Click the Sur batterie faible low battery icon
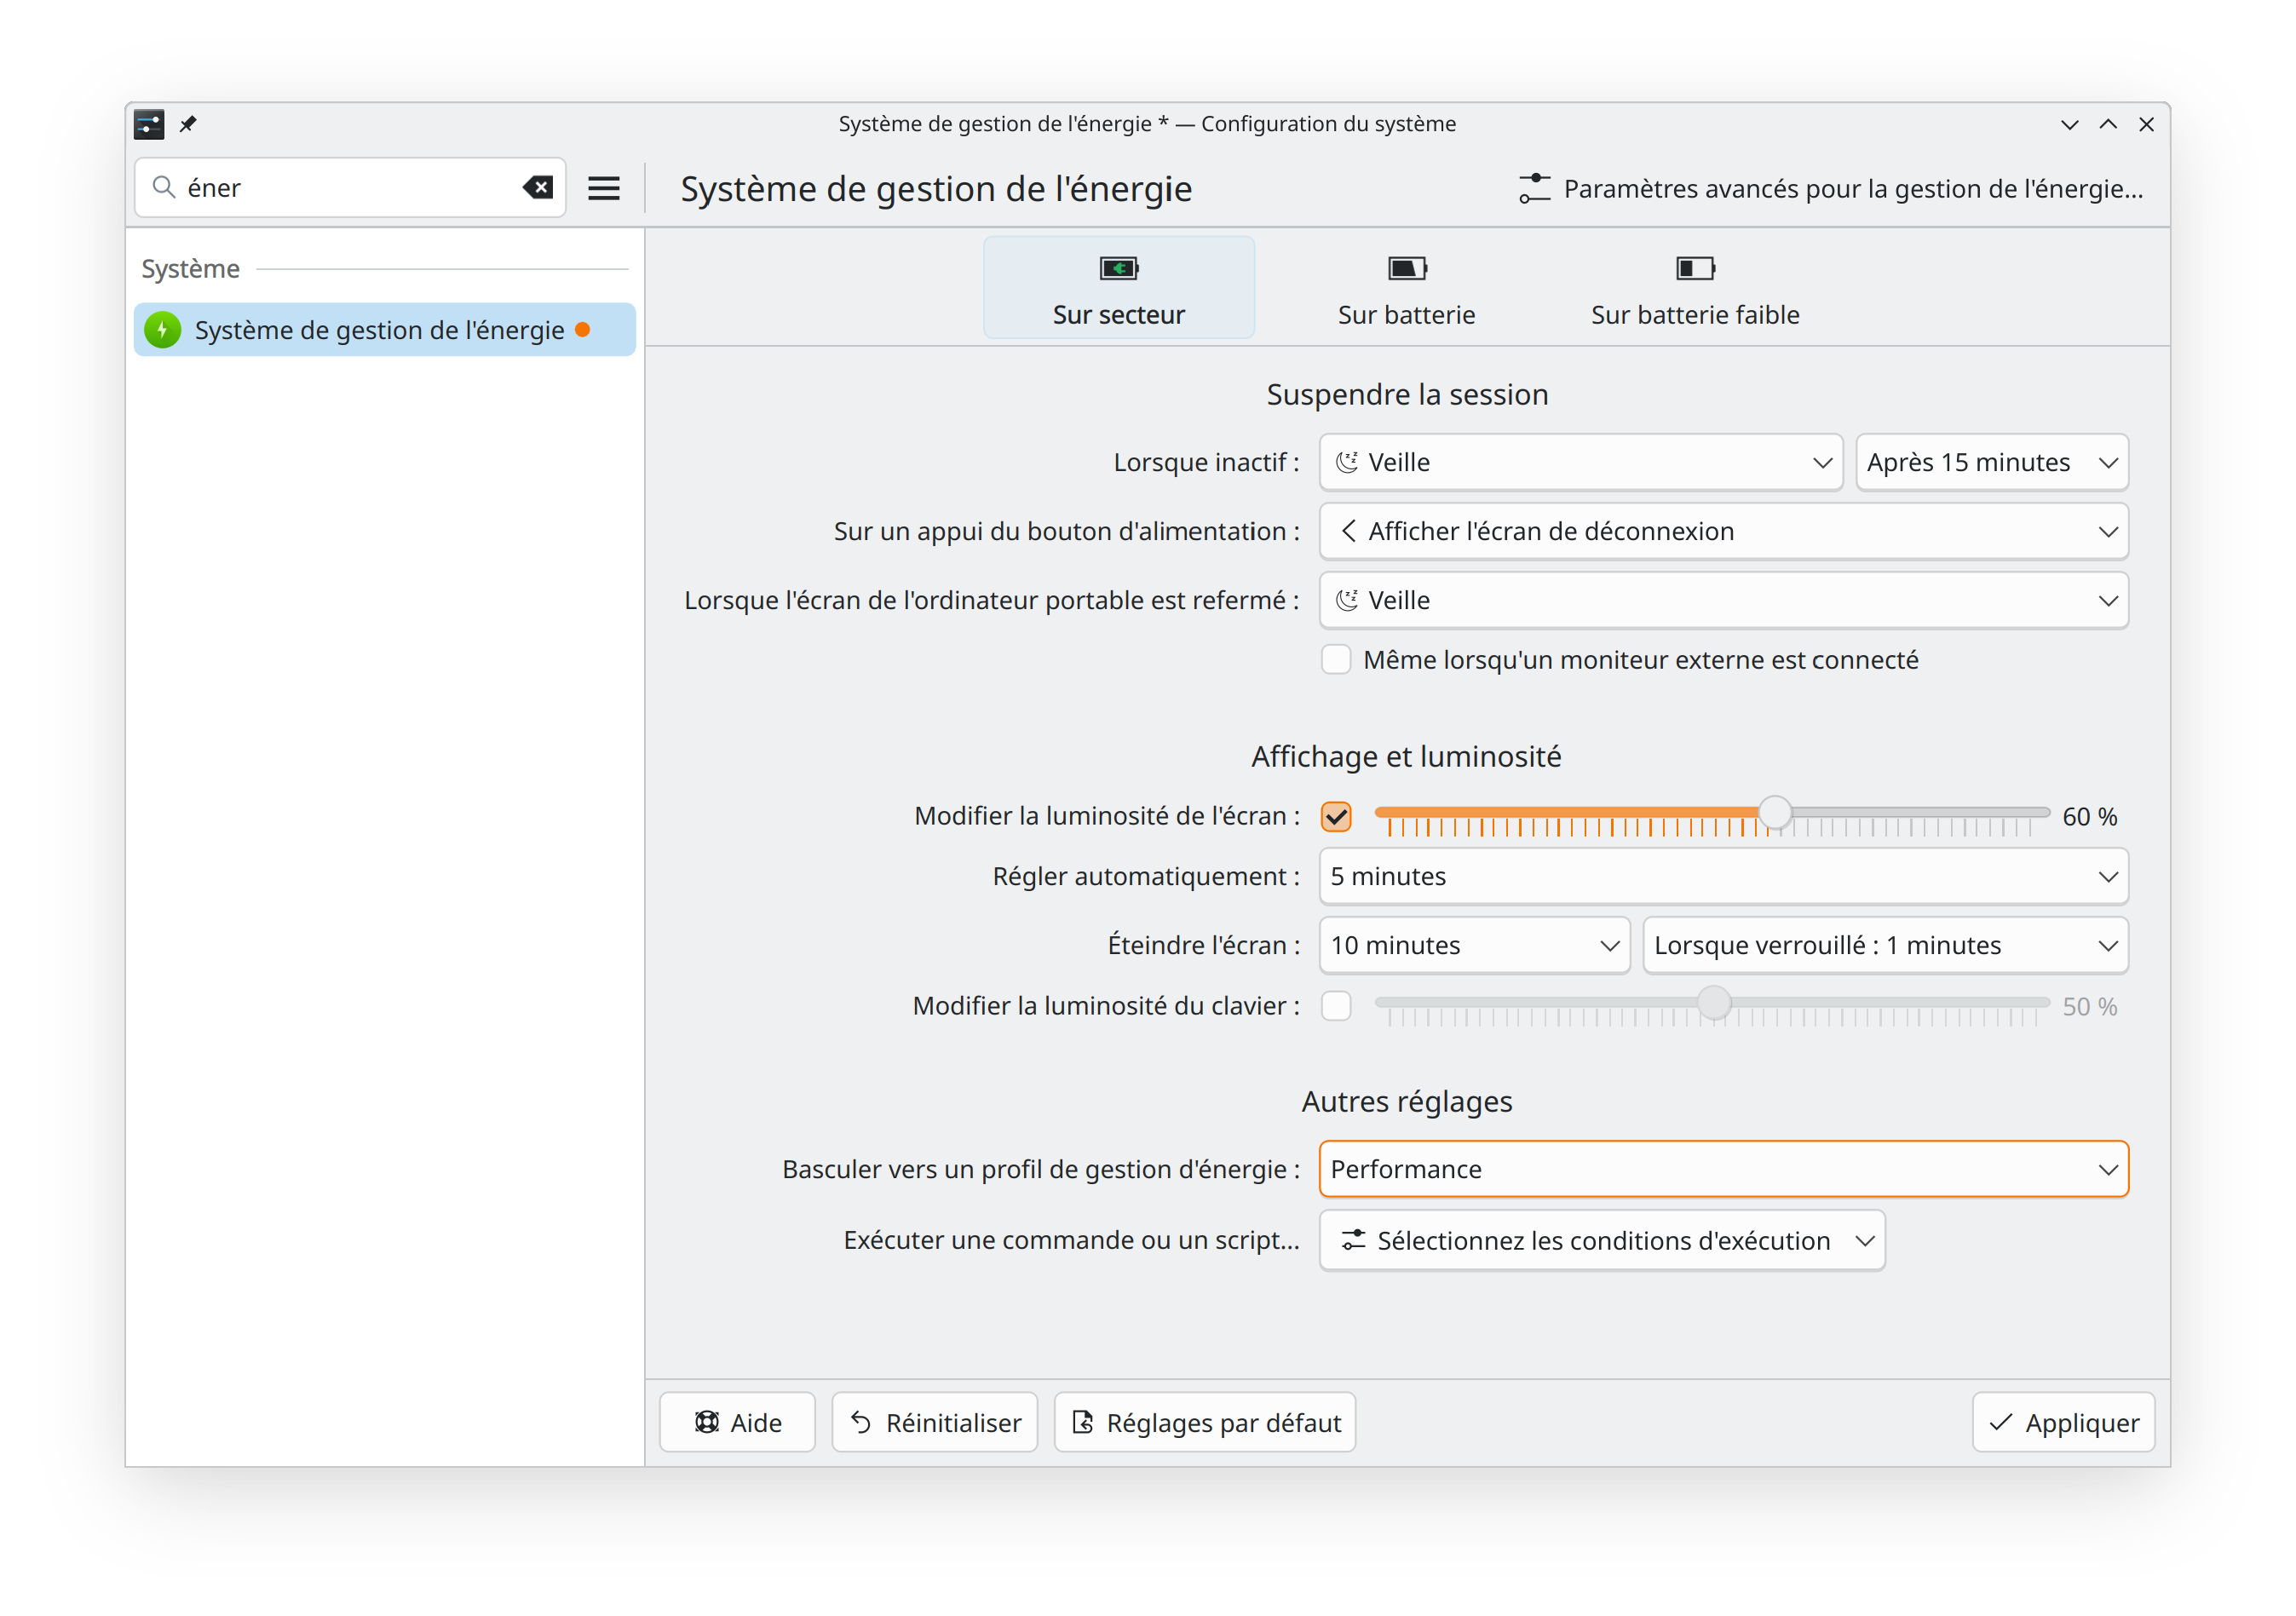The image size is (2296, 1616). coord(1695,268)
